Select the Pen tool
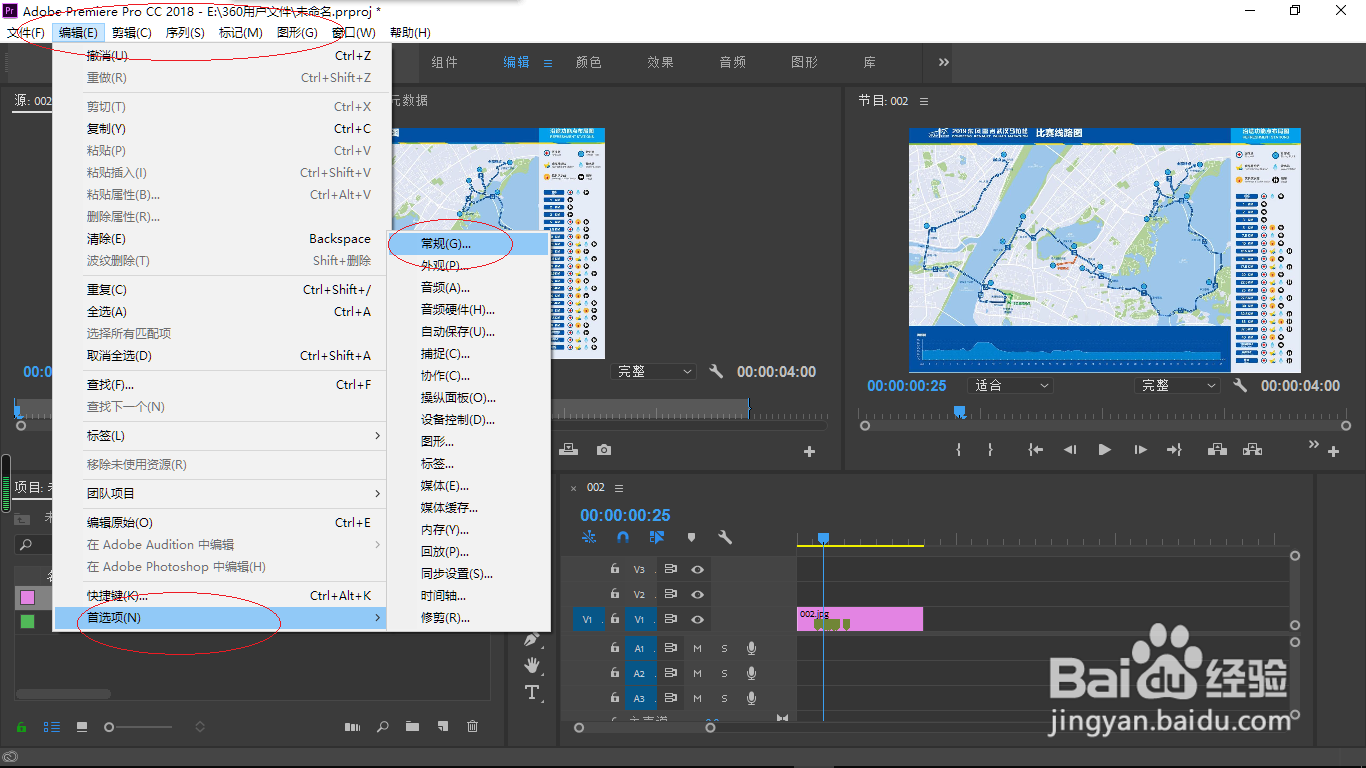The height and width of the screenshot is (768, 1366). point(532,639)
